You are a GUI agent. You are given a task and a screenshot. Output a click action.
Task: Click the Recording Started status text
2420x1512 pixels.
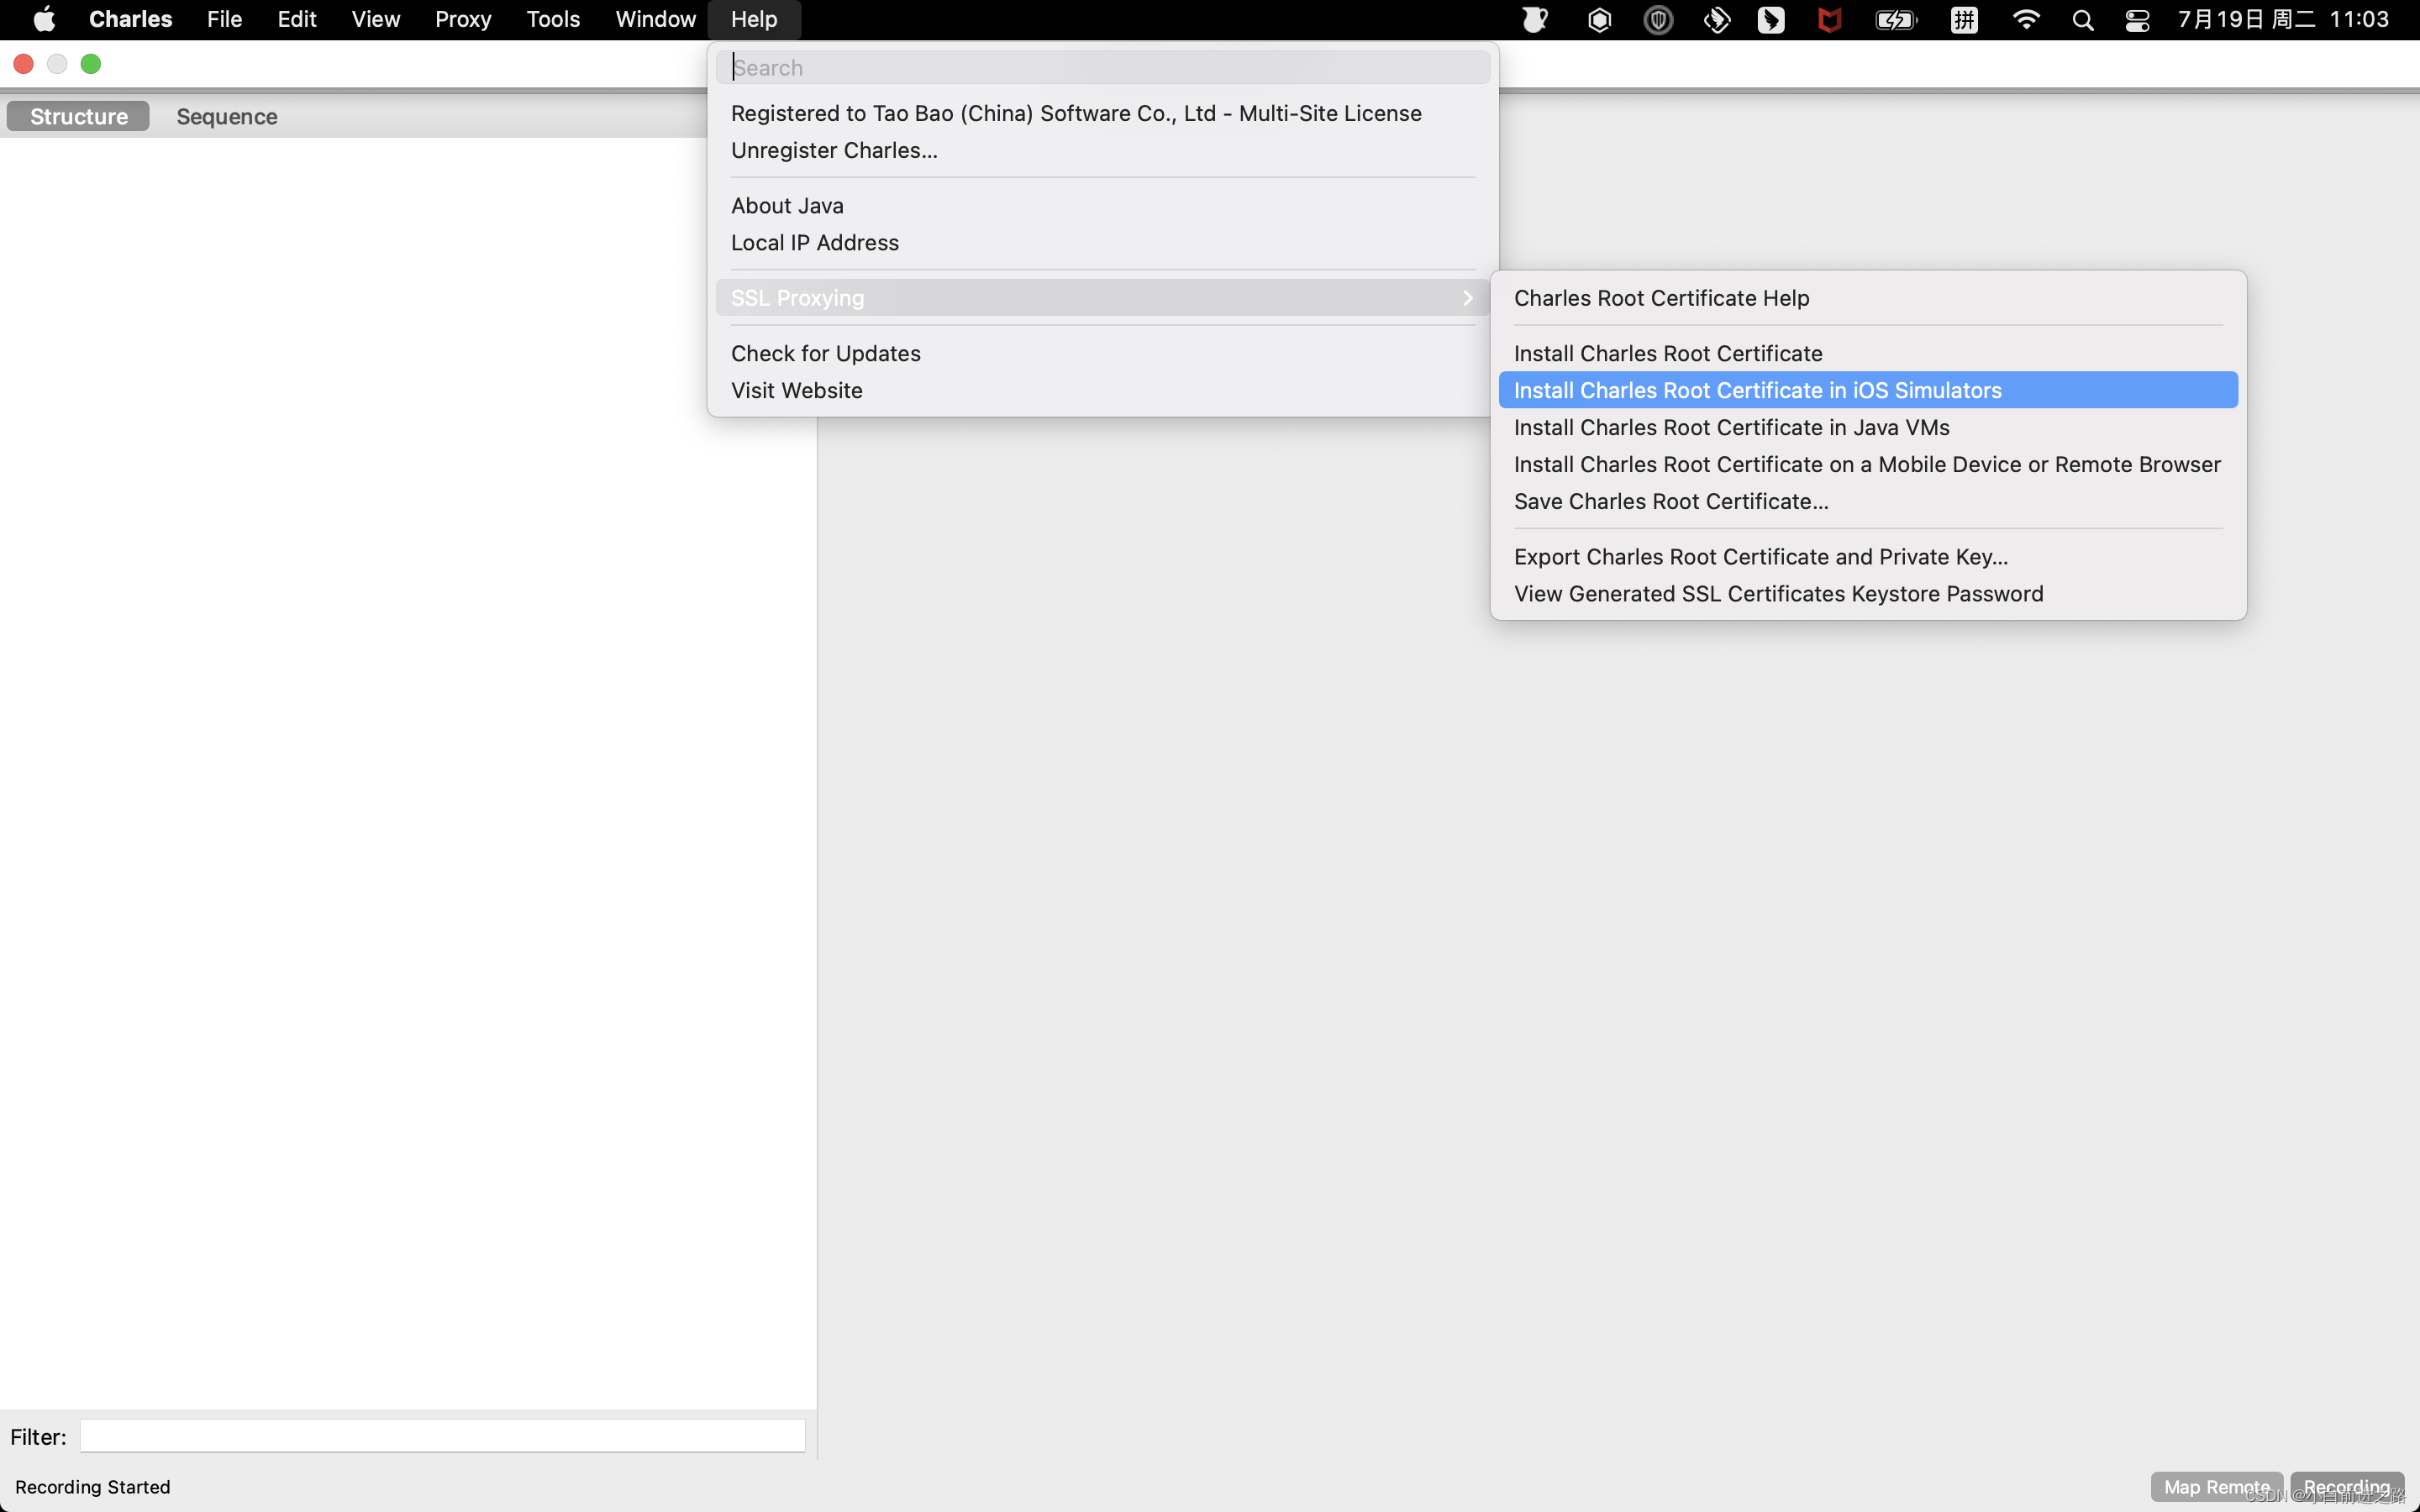coord(93,1487)
